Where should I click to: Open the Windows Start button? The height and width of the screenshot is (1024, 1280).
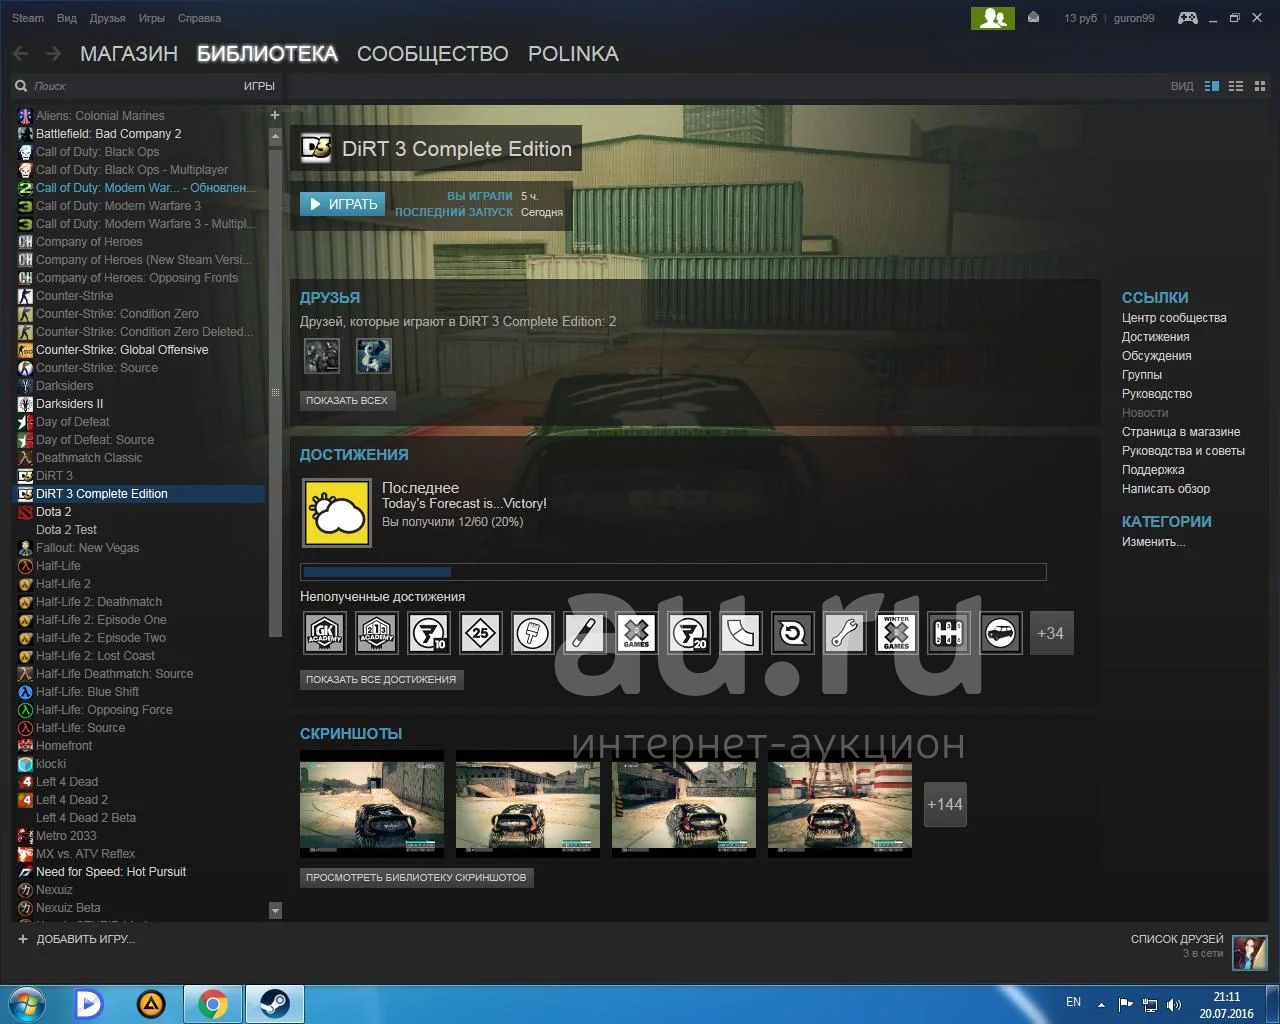tap(28, 1003)
